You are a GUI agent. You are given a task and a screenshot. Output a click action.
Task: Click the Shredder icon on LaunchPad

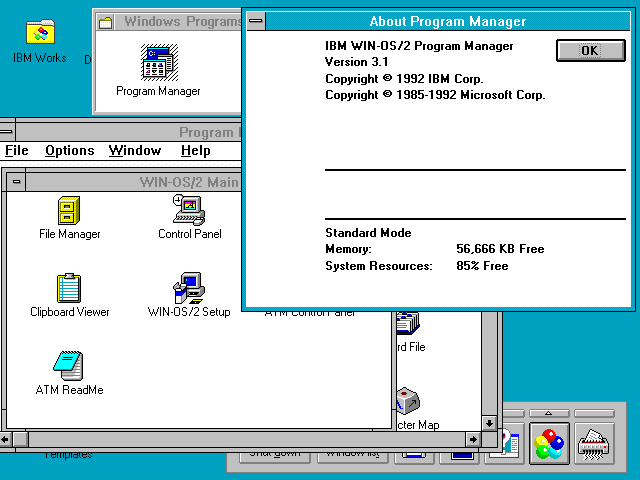click(594, 444)
